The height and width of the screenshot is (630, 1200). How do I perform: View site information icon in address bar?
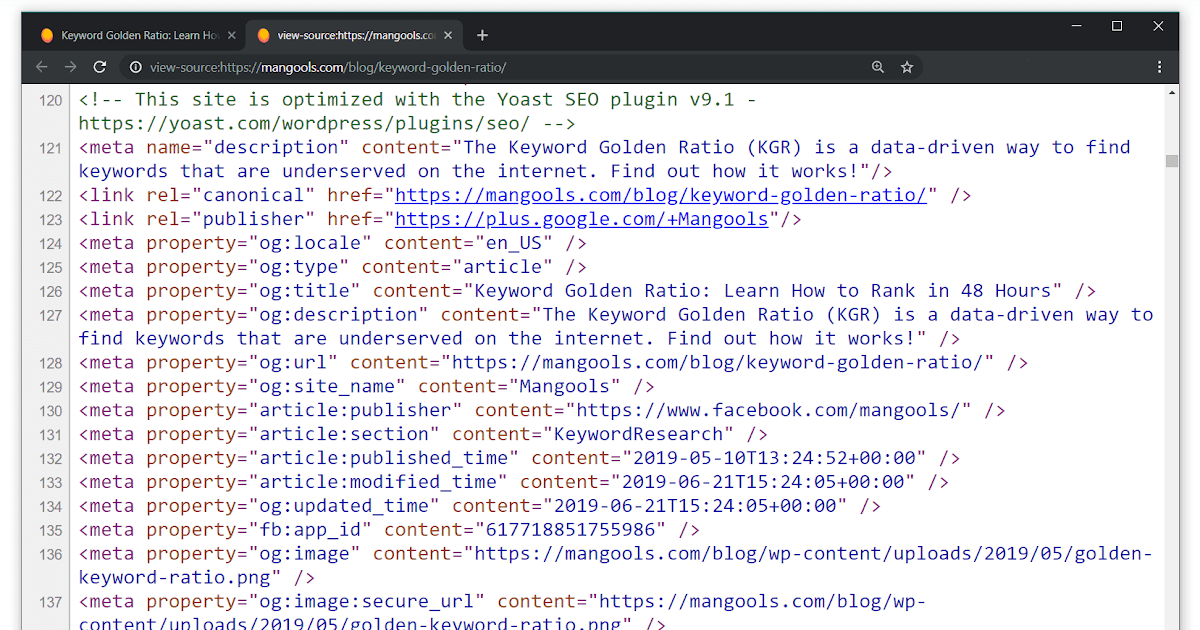click(135, 67)
